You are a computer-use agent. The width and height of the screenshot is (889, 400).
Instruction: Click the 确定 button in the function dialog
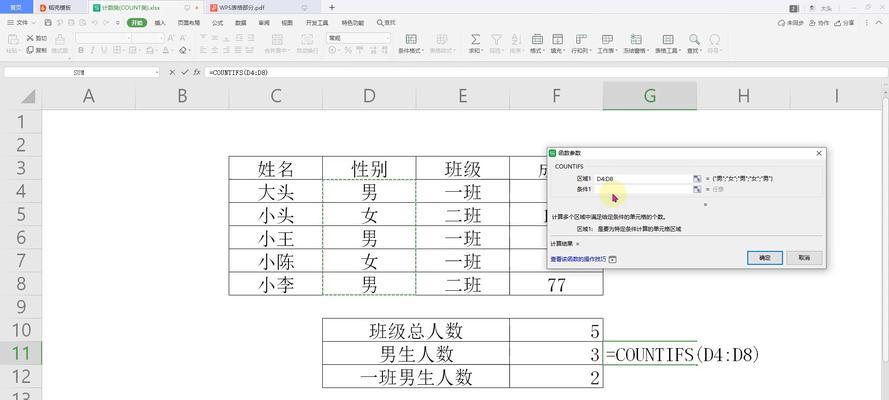pyautogui.click(x=765, y=258)
